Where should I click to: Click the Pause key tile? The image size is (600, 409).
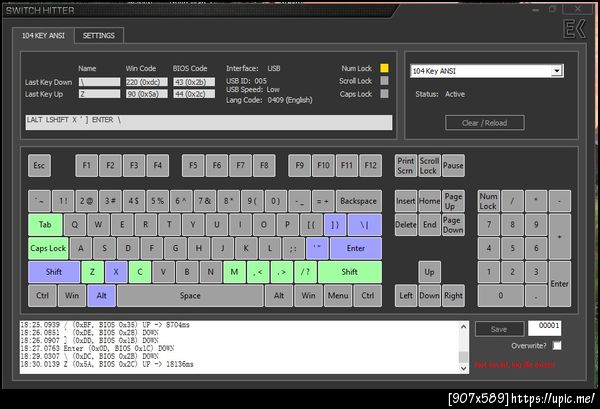coord(453,165)
